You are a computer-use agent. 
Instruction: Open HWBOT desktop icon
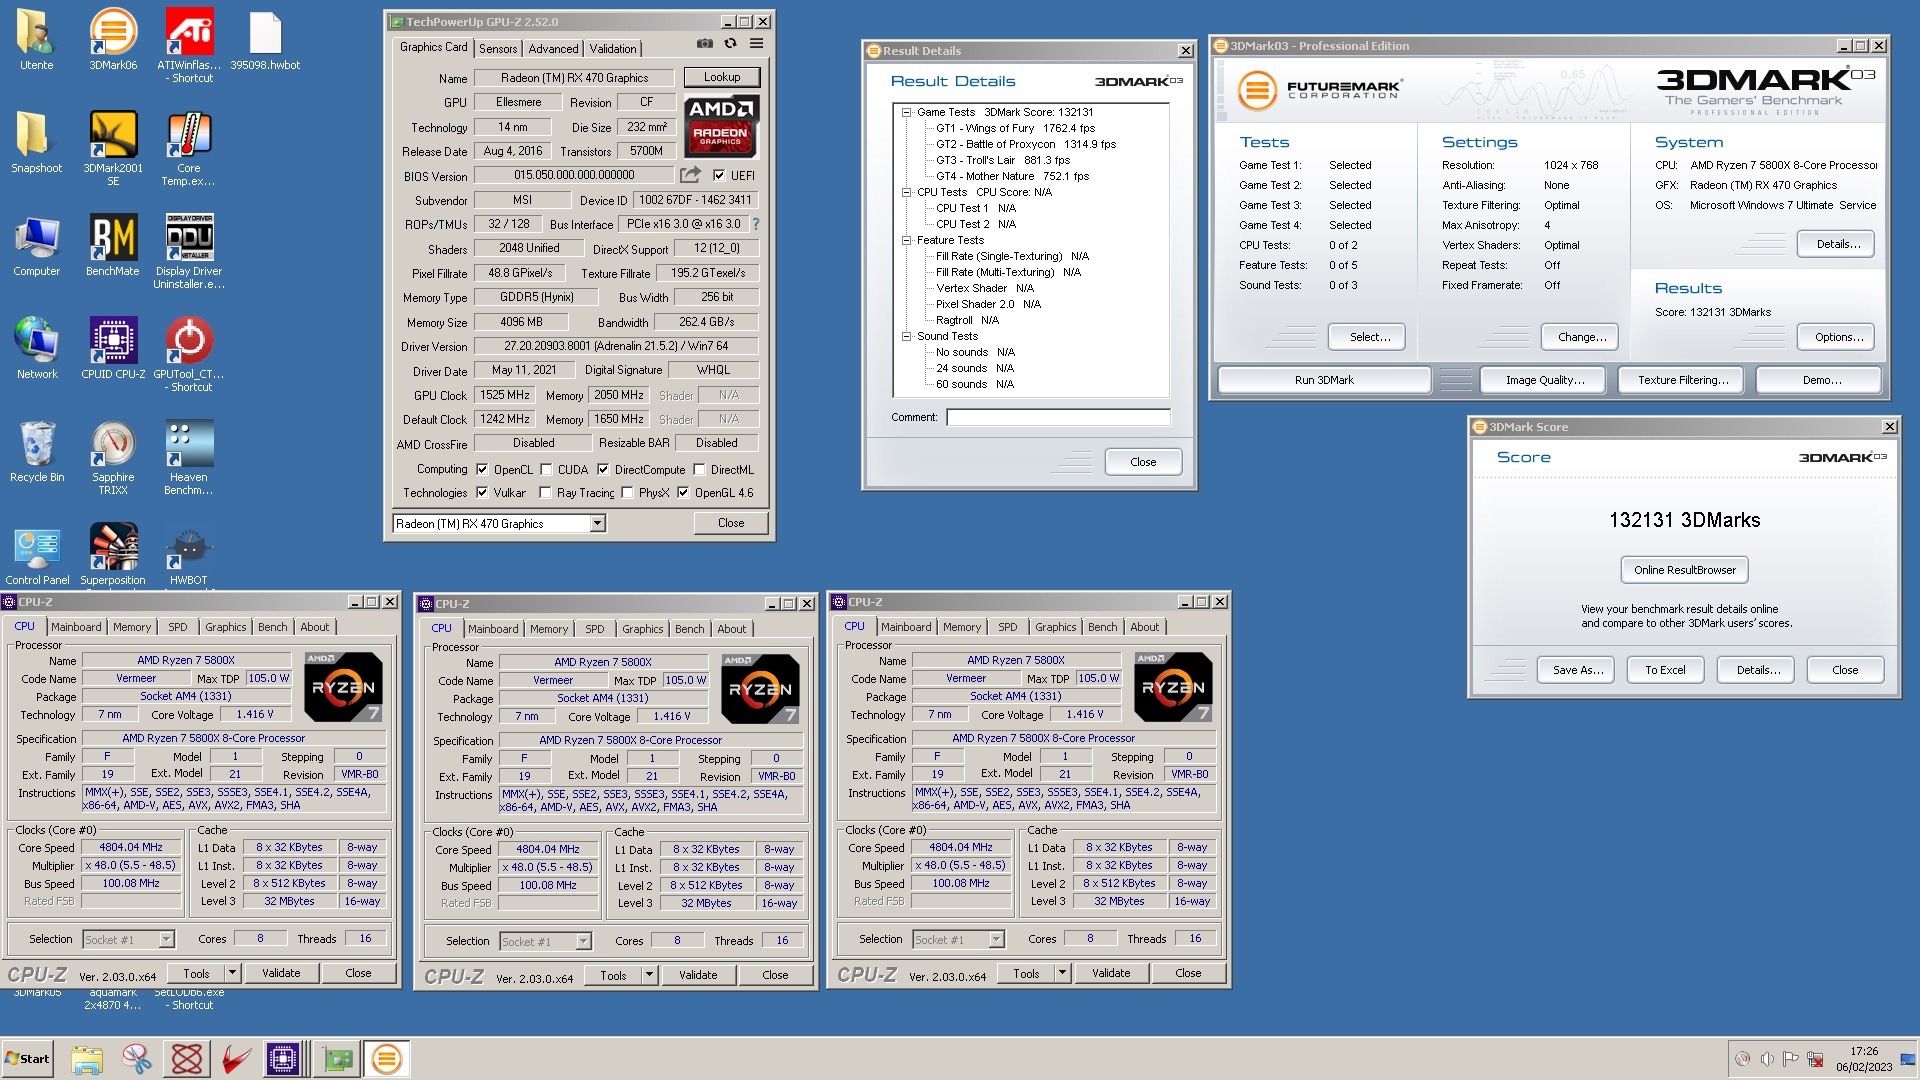[x=189, y=554]
